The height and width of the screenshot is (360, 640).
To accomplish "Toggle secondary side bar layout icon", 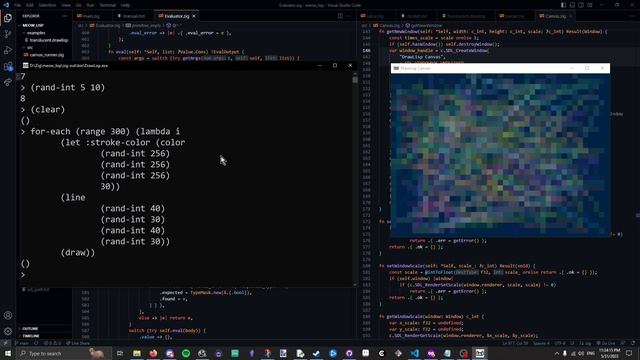I will (x=581, y=5).
